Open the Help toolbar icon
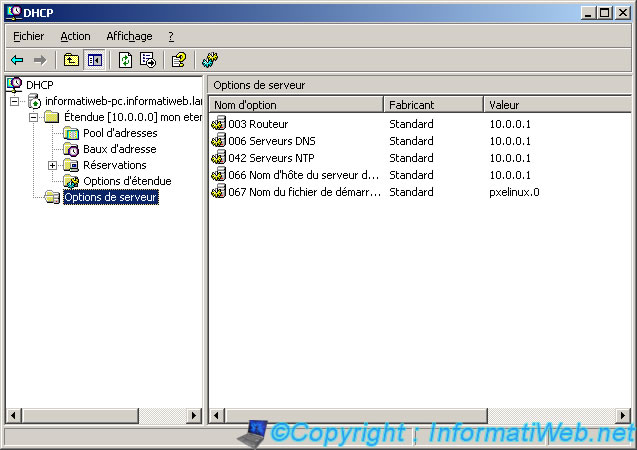 (178, 60)
